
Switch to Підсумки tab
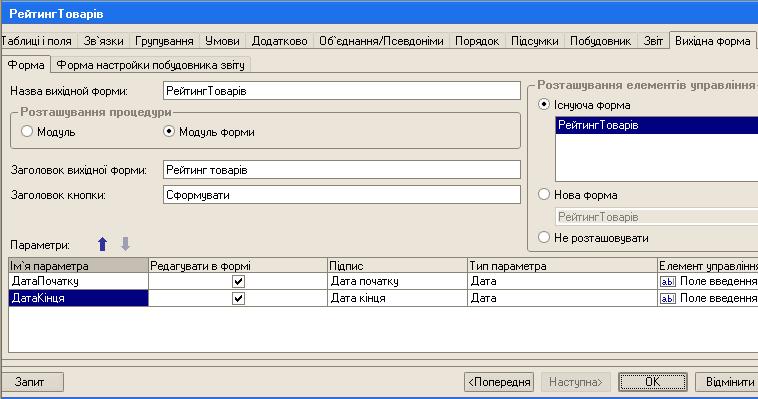click(x=534, y=41)
